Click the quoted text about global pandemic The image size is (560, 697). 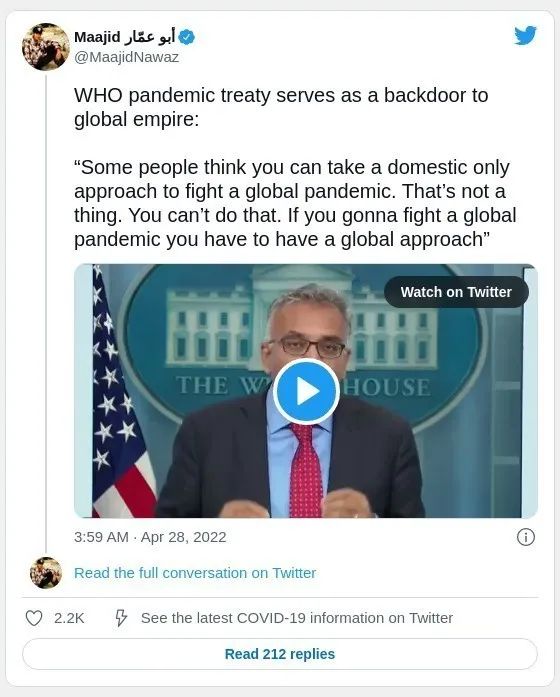coord(295,203)
